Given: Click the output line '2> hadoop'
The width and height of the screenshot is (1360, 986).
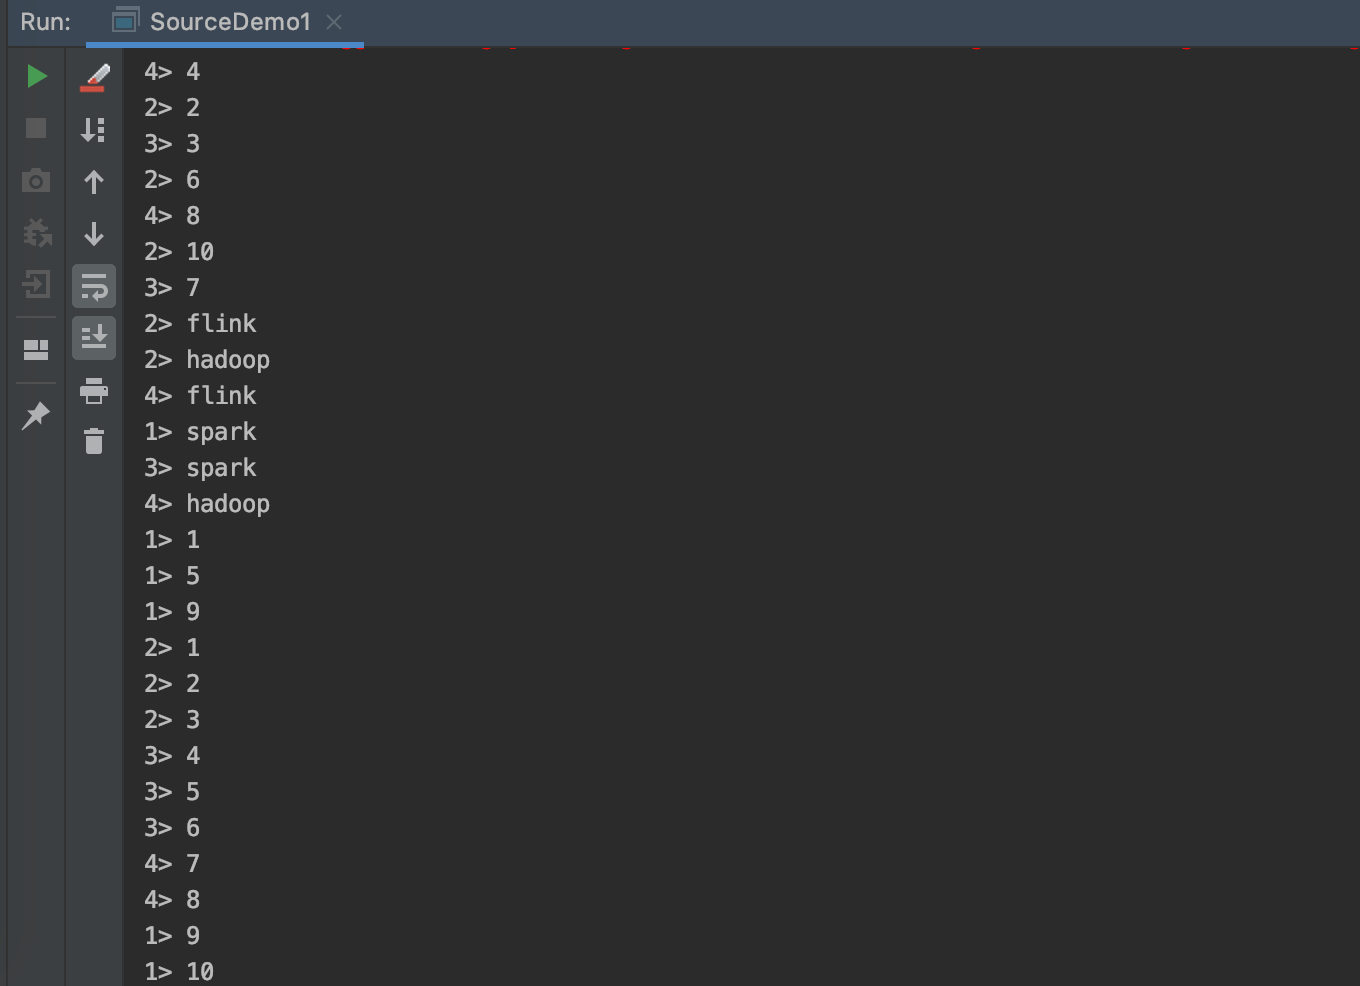Looking at the screenshot, I should tap(207, 359).
